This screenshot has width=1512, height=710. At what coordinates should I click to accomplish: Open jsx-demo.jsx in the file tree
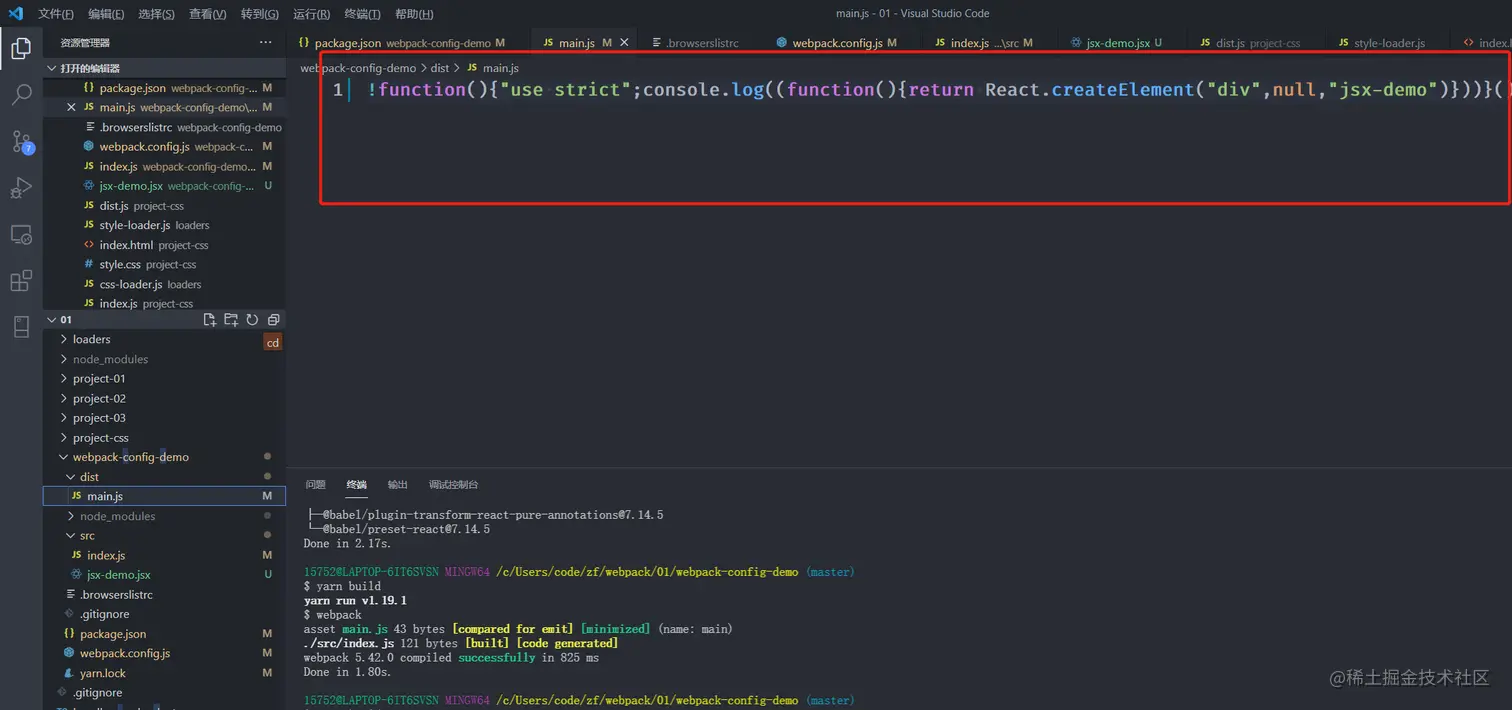tap(165, 575)
